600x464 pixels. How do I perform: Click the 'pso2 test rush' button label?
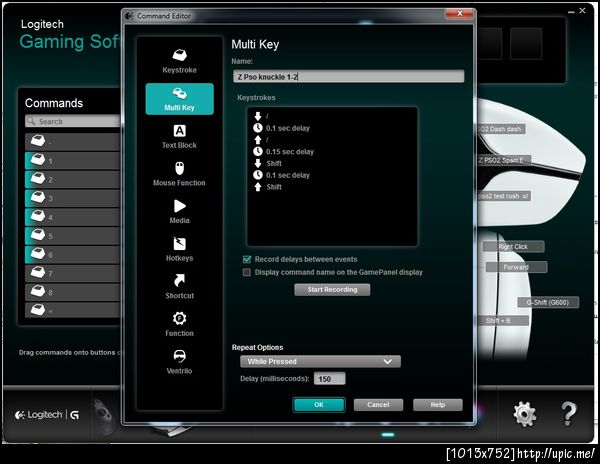504,196
